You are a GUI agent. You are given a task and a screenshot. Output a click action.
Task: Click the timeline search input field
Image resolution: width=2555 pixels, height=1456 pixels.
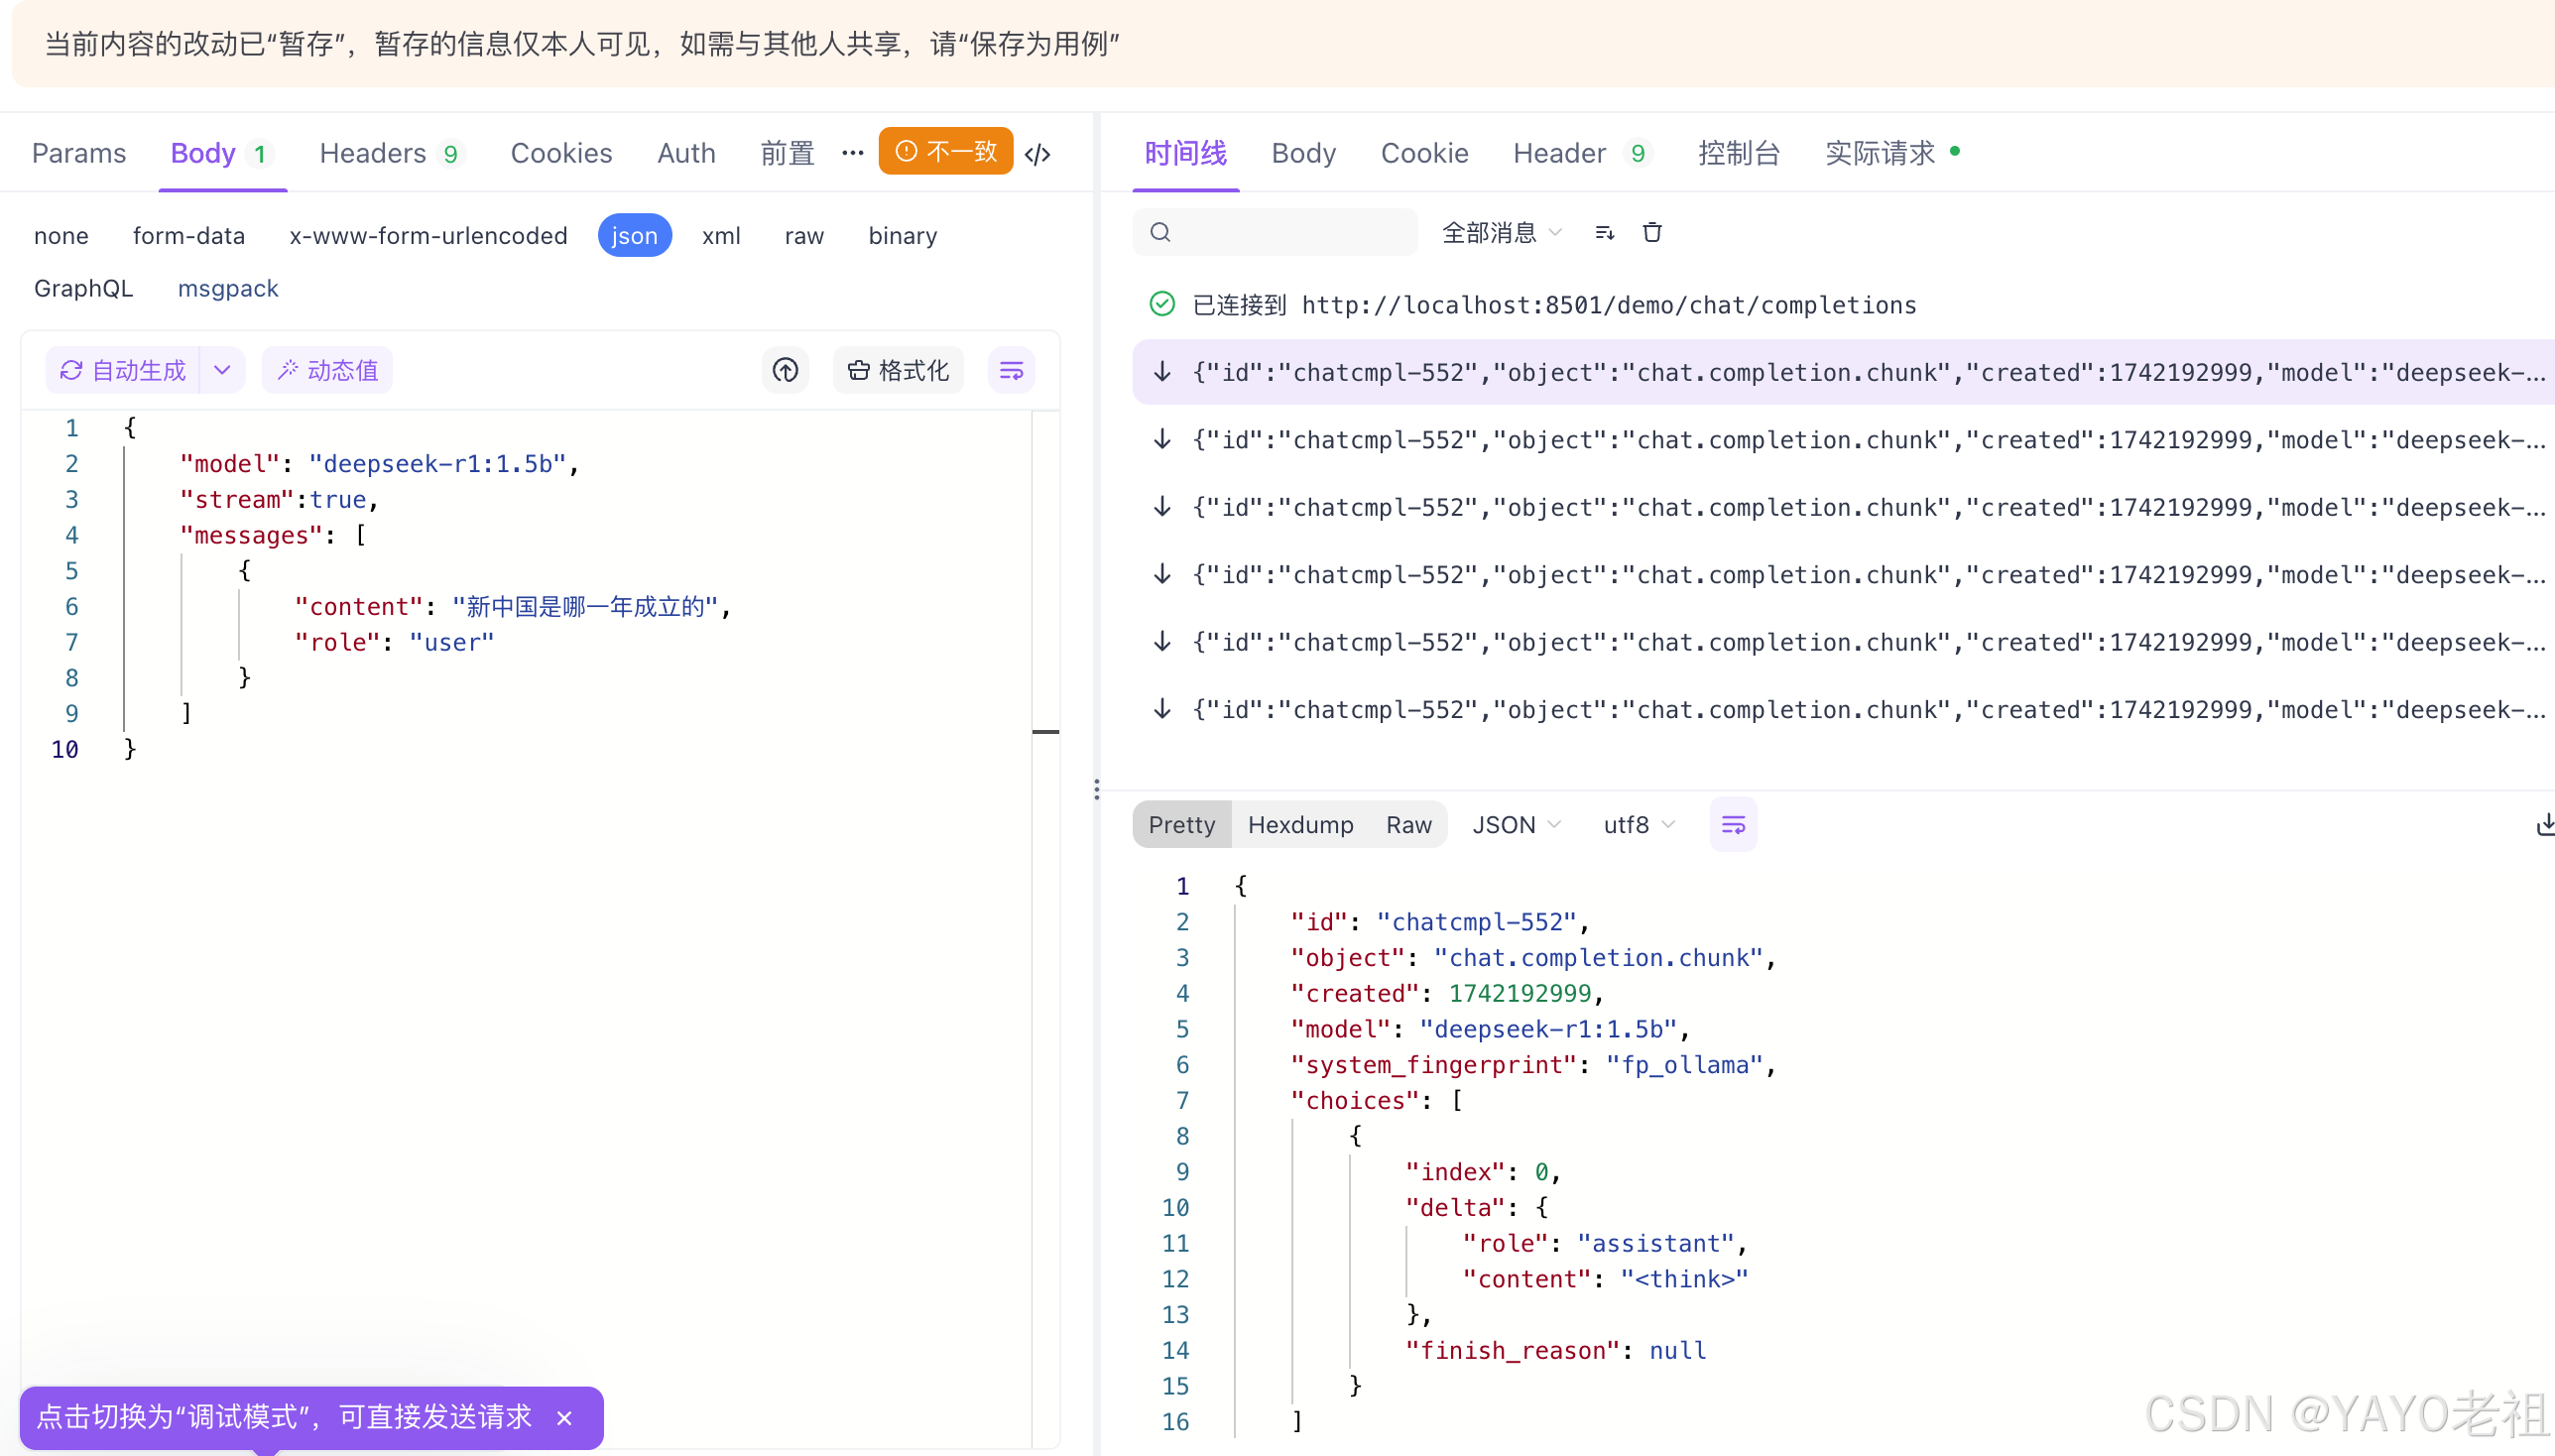(x=1290, y=233)
